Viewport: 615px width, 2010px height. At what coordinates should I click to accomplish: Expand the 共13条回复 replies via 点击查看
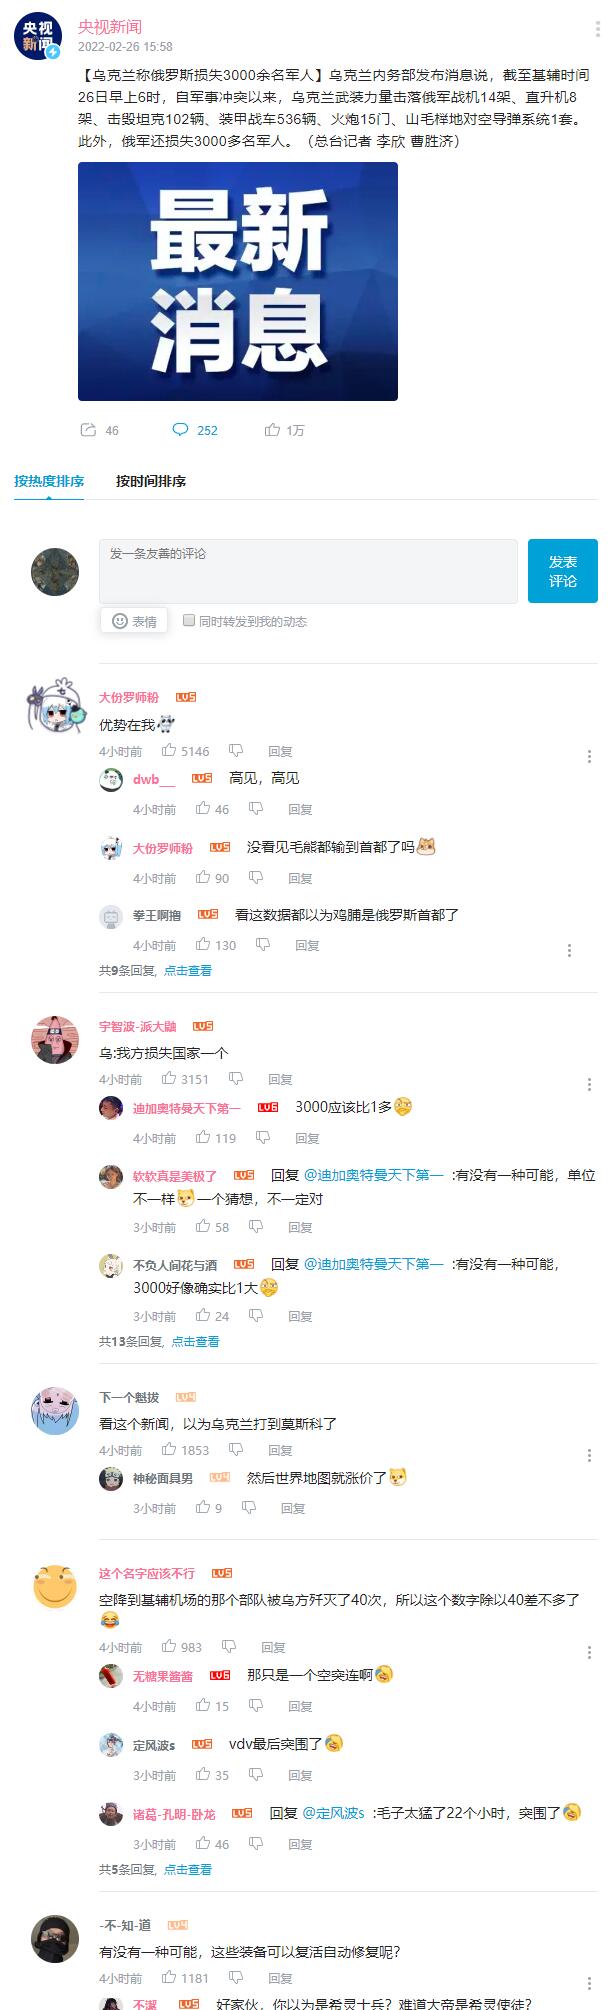(x=195, y=1341)
